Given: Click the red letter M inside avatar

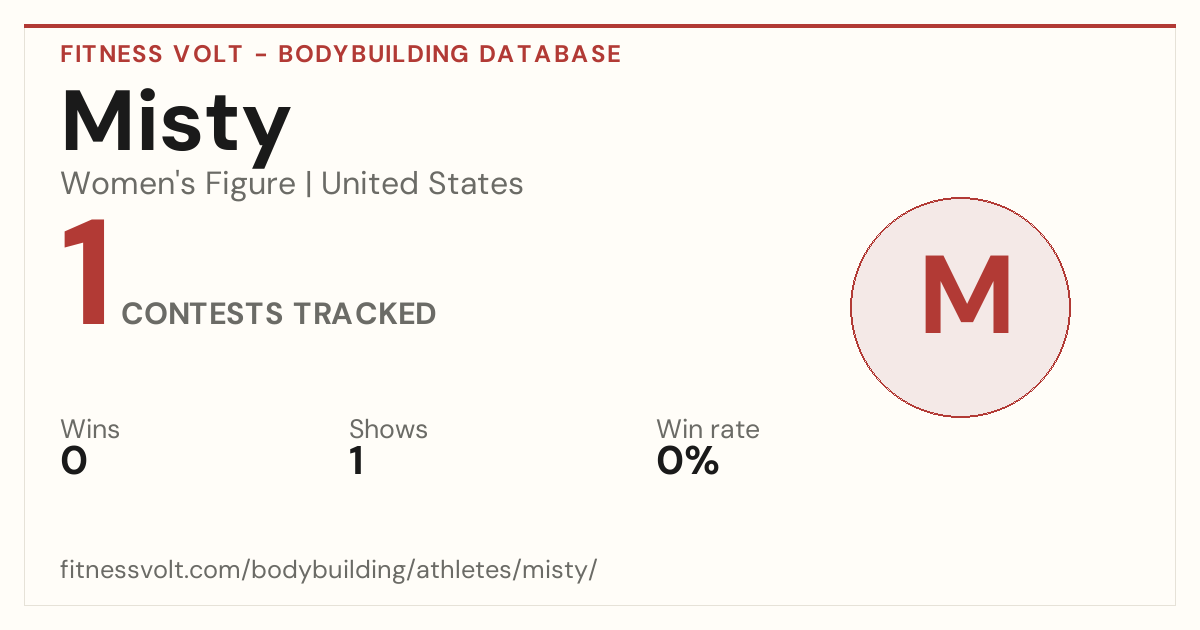Looking at the screenshot, I should [x=967, y=296].
